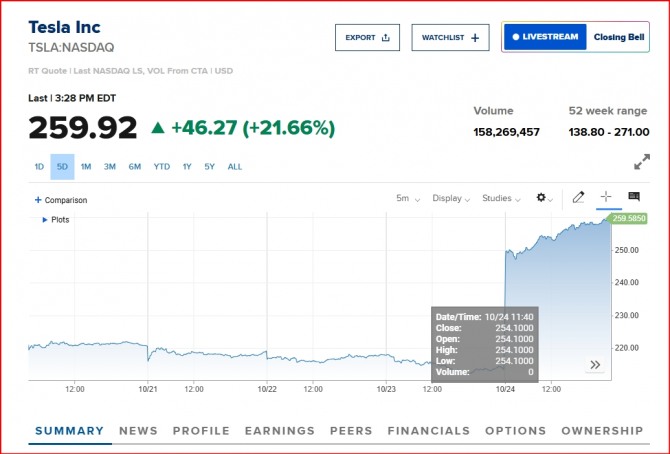Screen dimensions: 670x454
Task: Open the Financials tab
Action: 428,431
